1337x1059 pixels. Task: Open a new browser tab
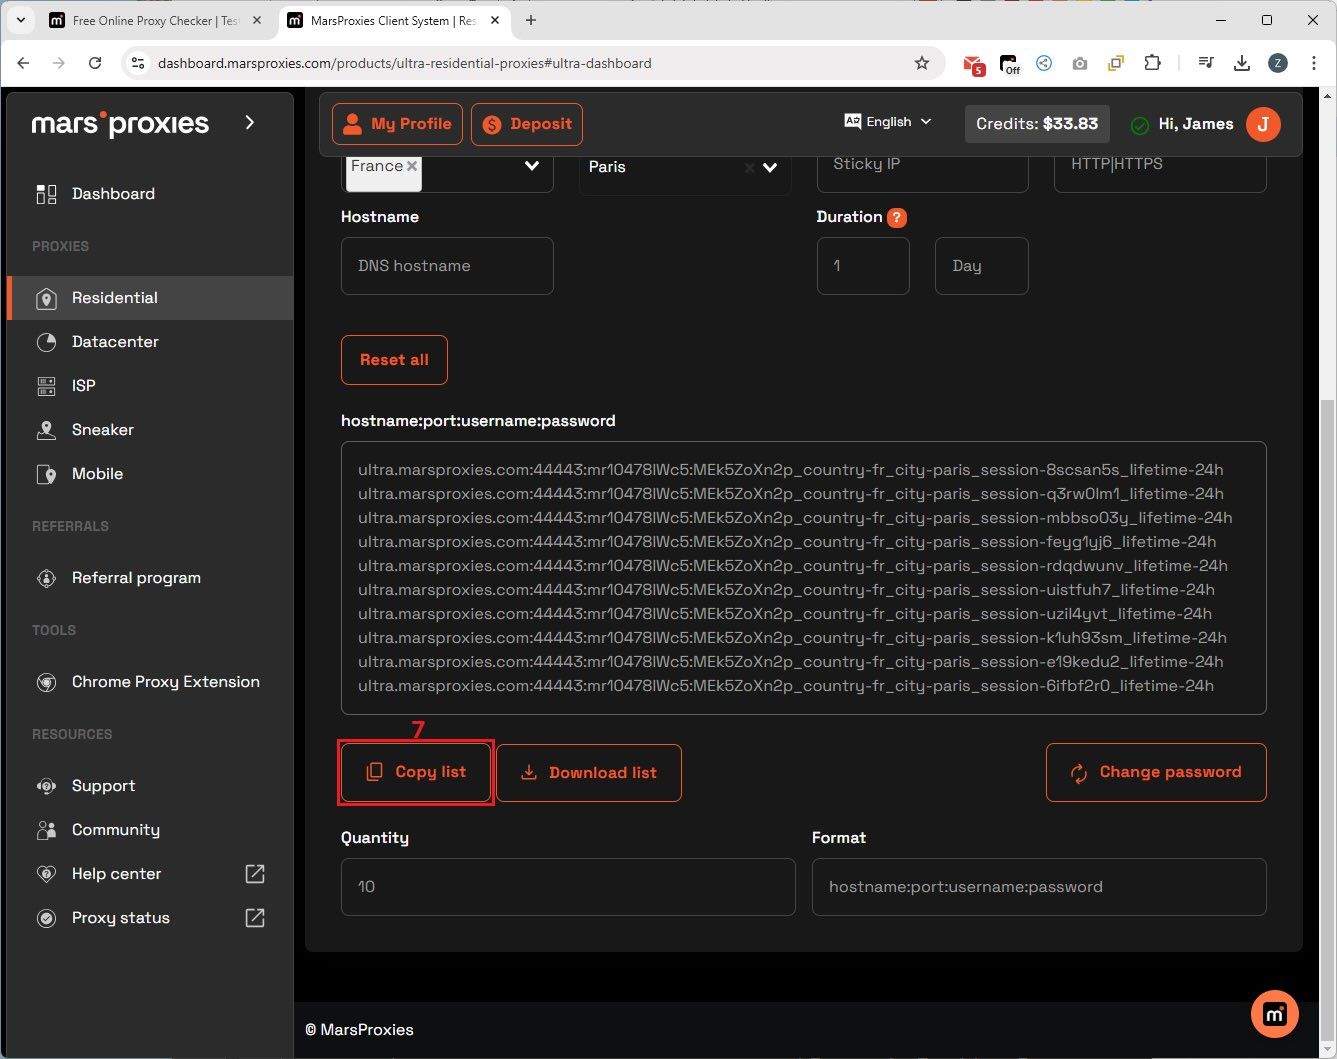[x=530, y=20]
